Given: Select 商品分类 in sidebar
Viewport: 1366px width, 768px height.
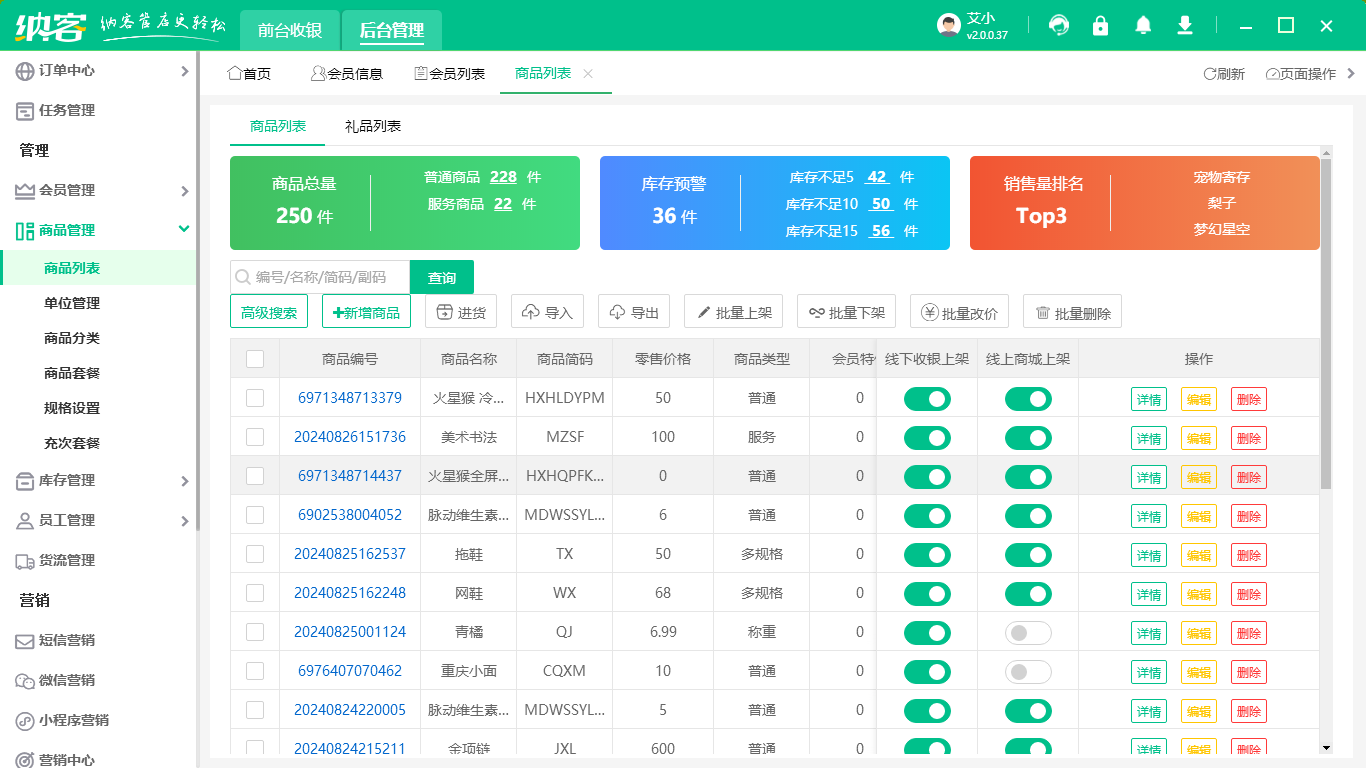Looking at the screenshot, I should (72, 338).
